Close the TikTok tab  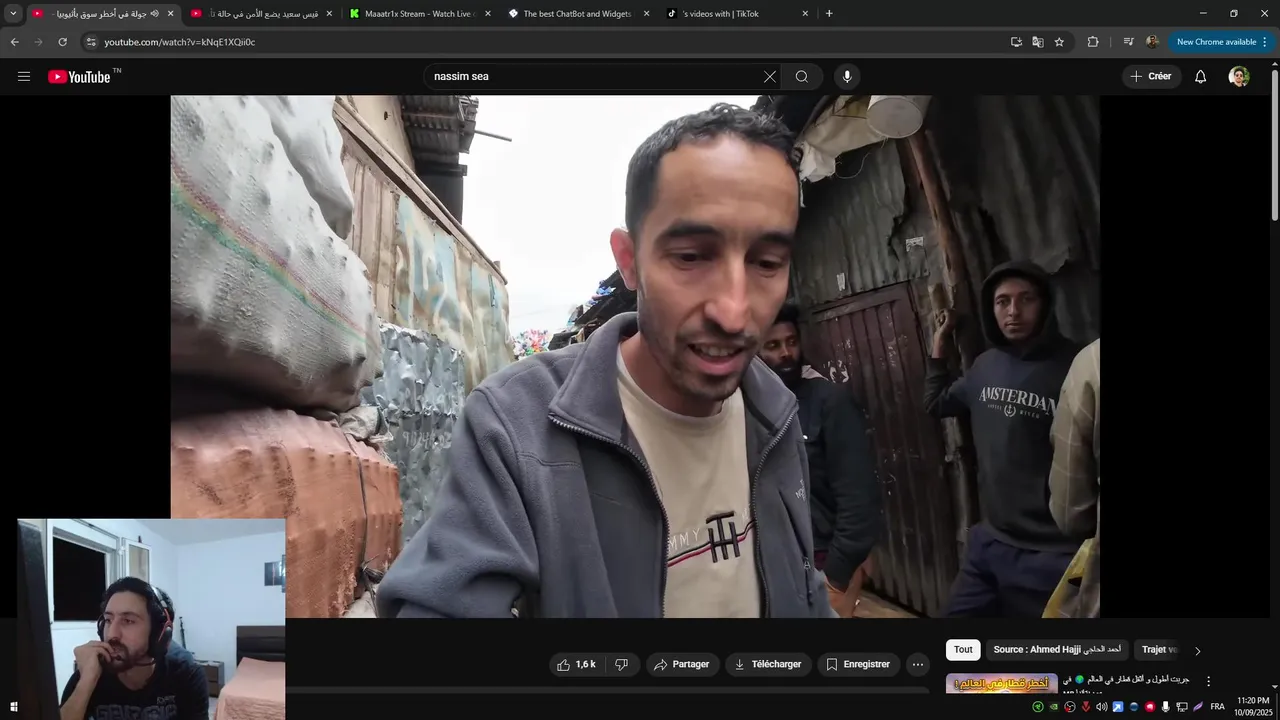pyautogui.click(x=805, y=14)
